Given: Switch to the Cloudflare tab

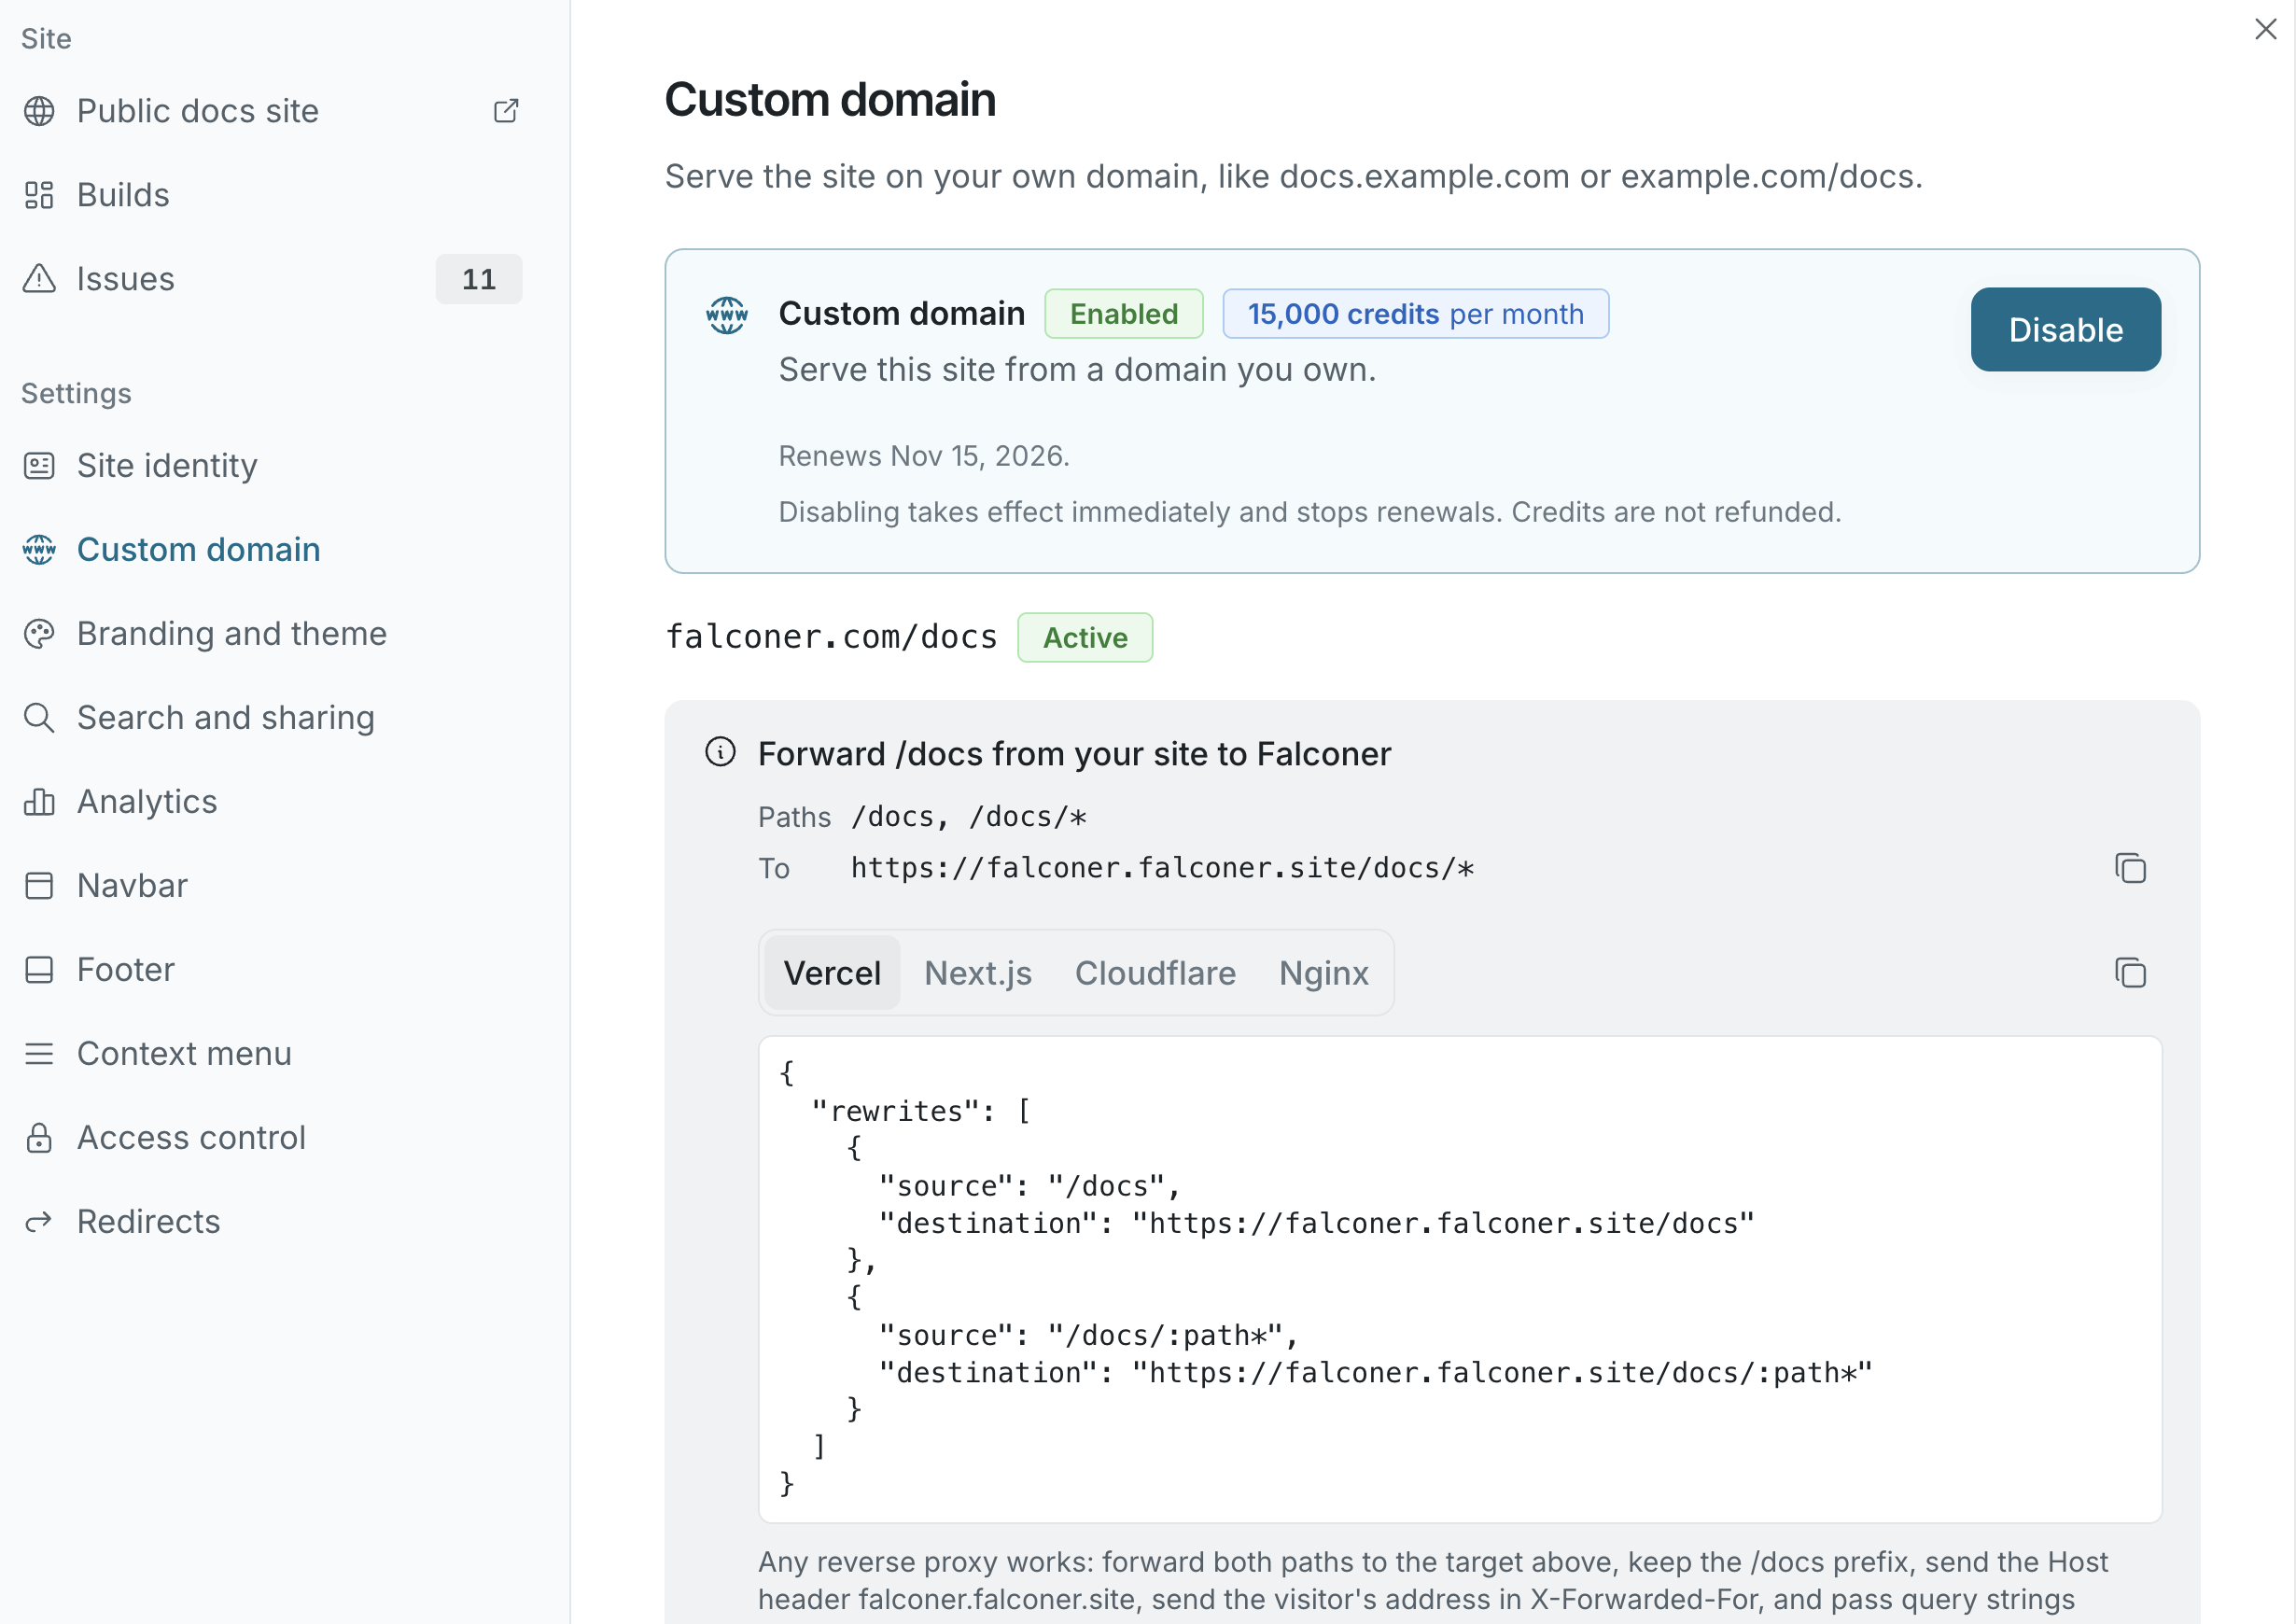Looking at the screenshot, I should (x=1155, y=973).
